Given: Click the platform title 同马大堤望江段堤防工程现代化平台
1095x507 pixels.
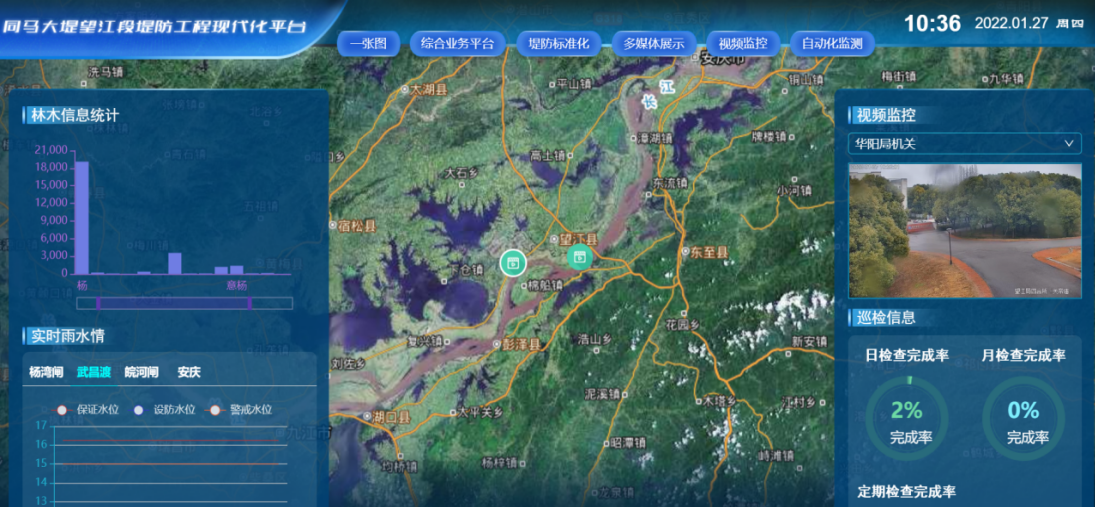Looking at the screenshot, I should [154, 27].
